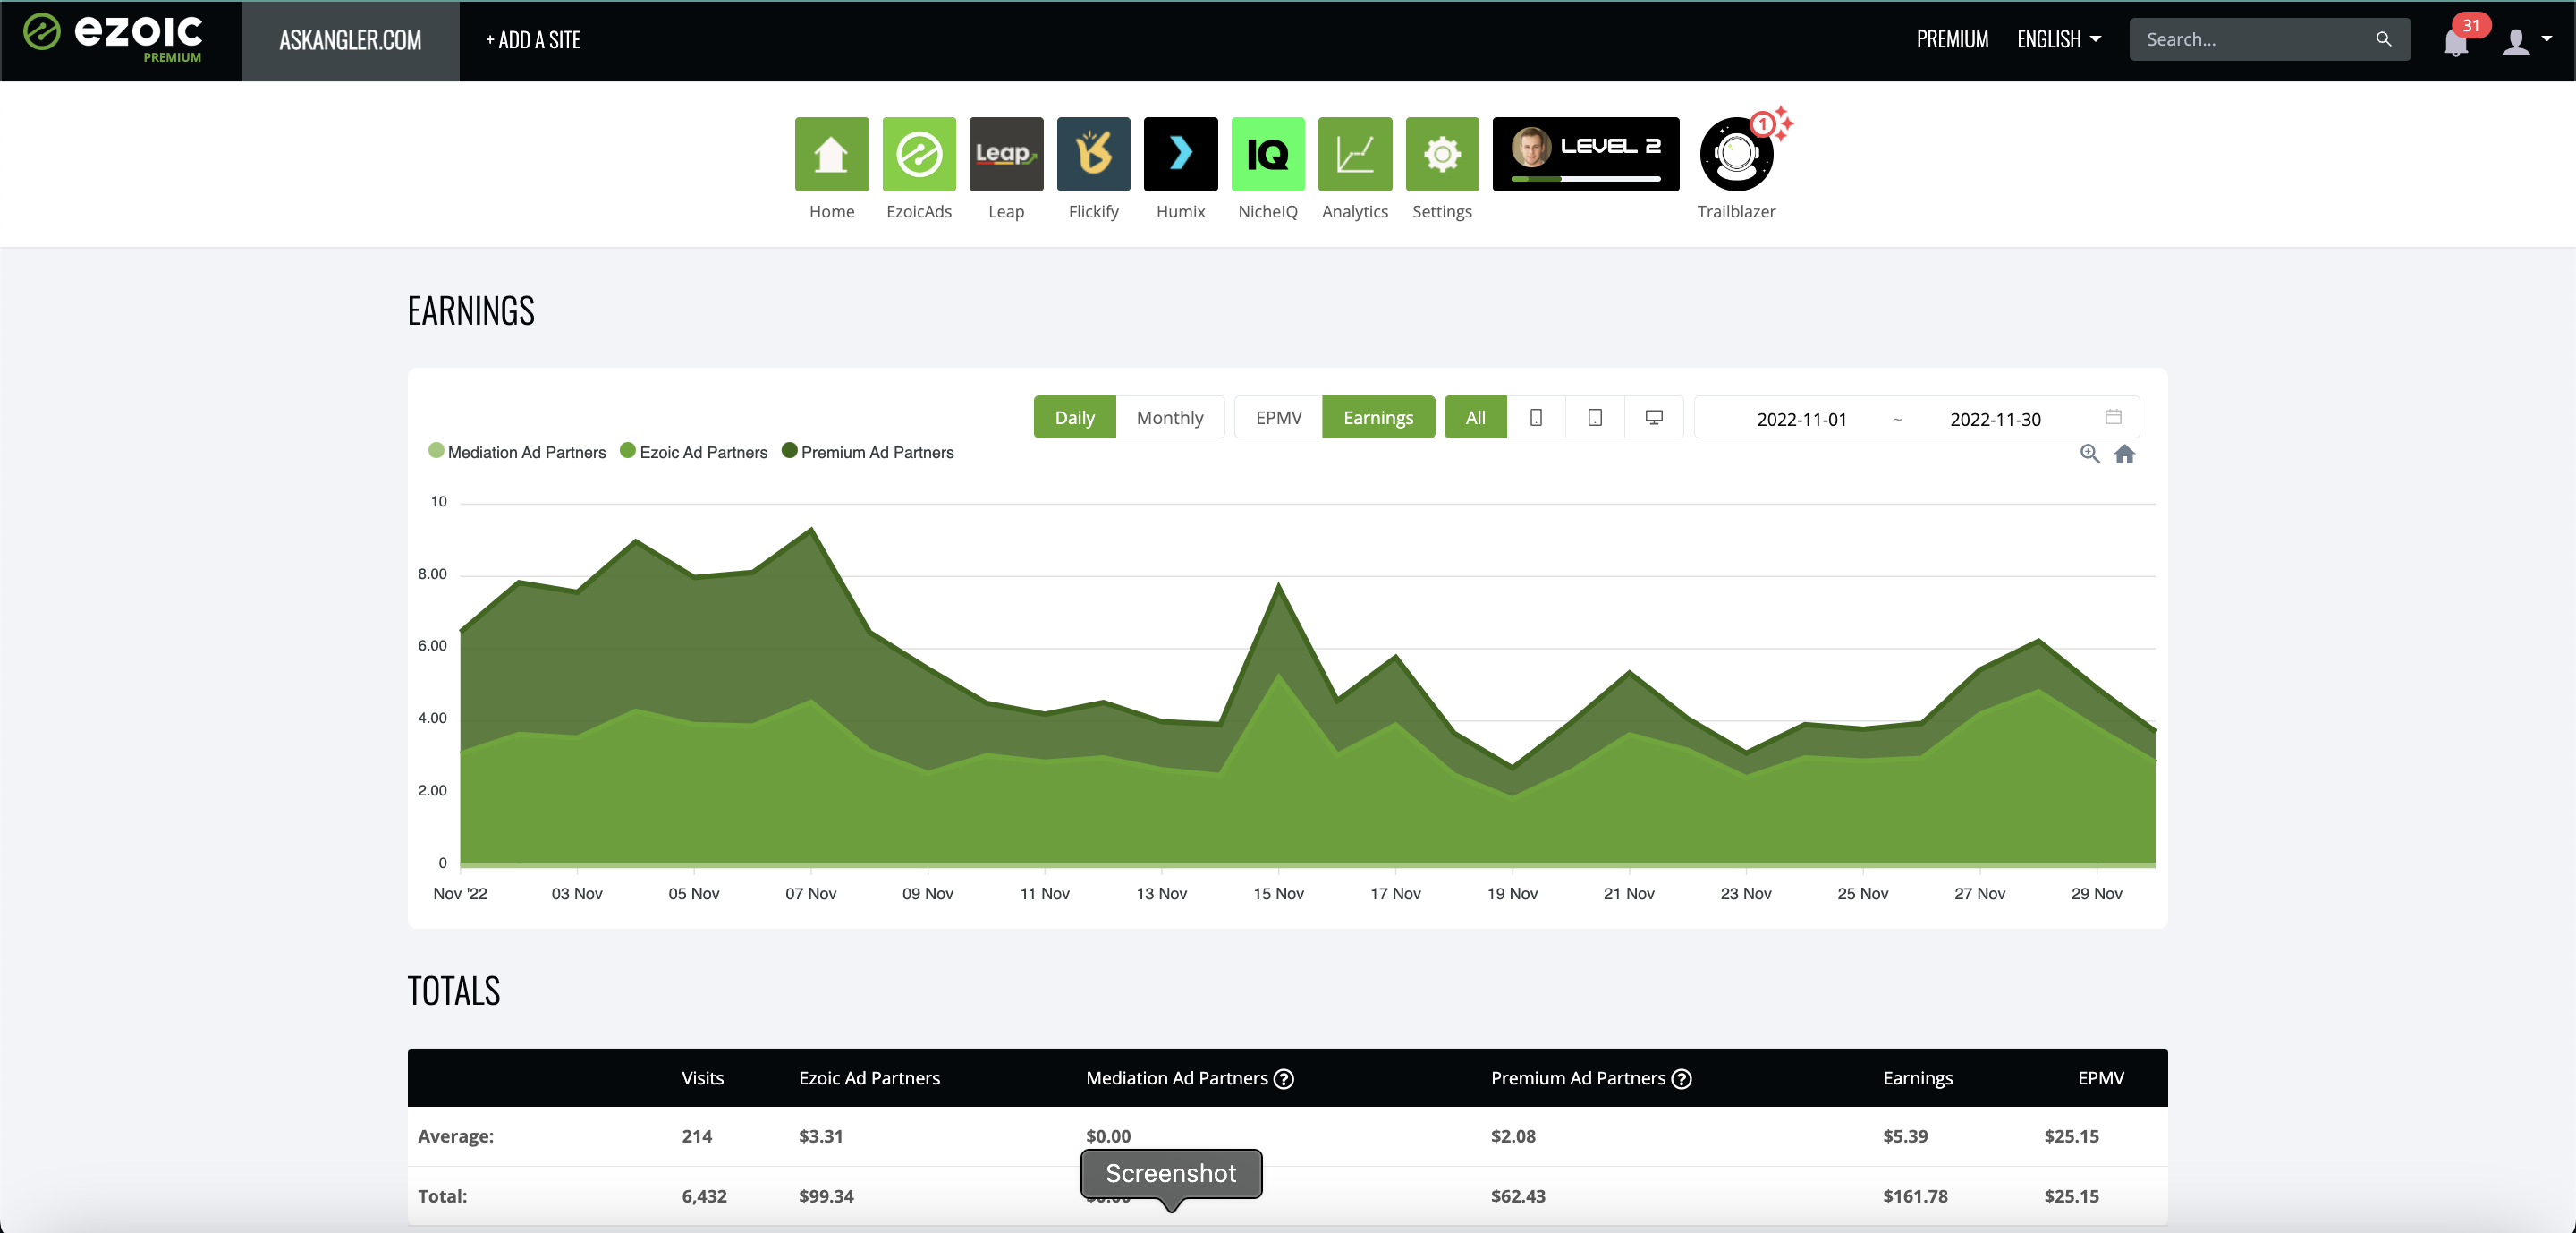Show help for Mediation Ad Partners
The width and height of the screenshot is (2576, 1233).
pyautogui.click(x=1284, y=1079)
